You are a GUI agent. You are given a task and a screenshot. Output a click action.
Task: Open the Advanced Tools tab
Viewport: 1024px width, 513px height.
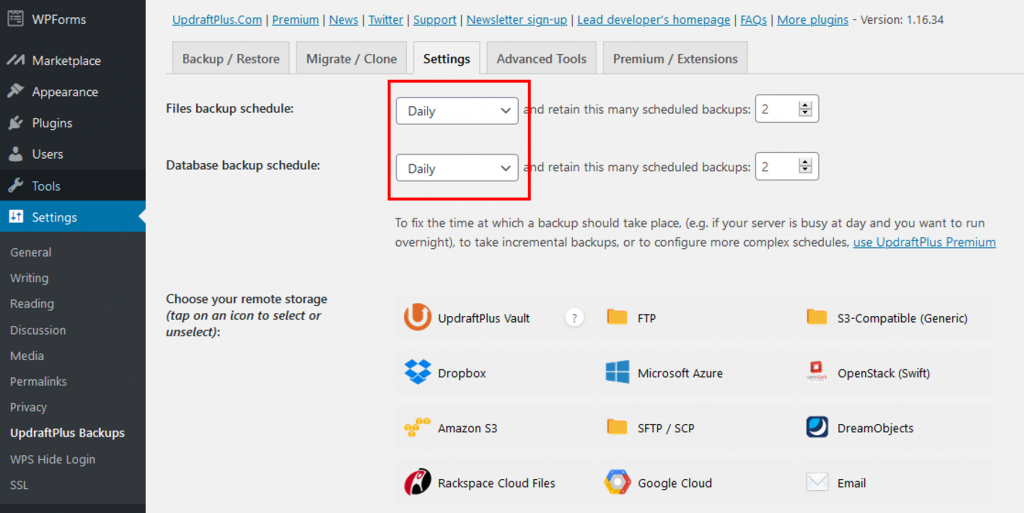(541, 59)
